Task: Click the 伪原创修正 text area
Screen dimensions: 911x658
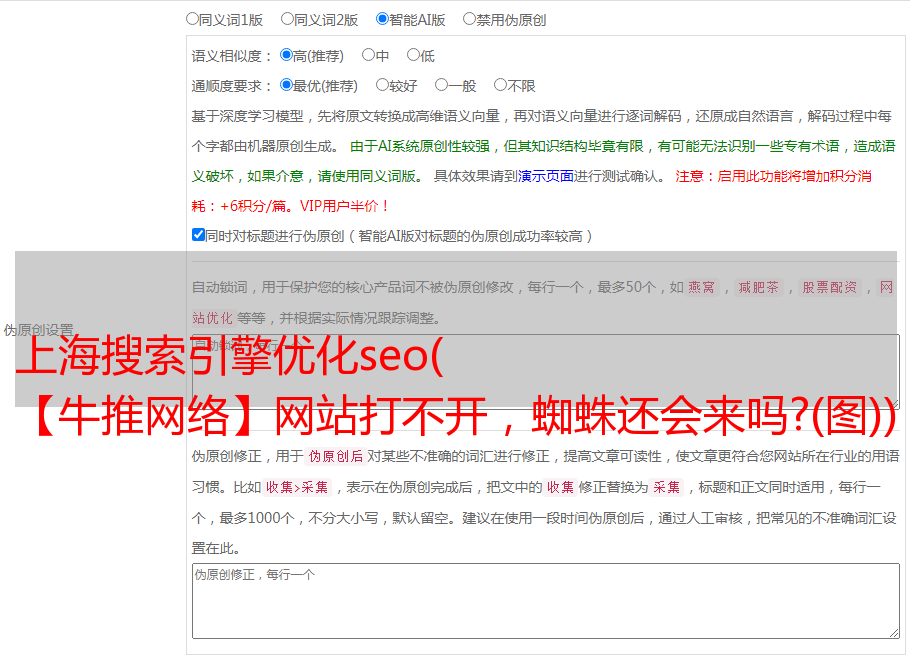Action: point(546,601)
